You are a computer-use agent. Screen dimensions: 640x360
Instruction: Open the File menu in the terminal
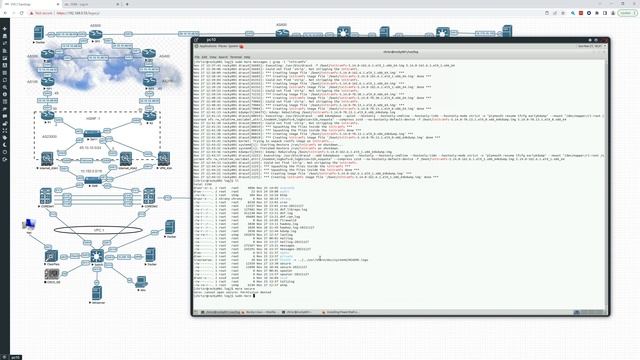pyautogui.click(x=197, y=57)
